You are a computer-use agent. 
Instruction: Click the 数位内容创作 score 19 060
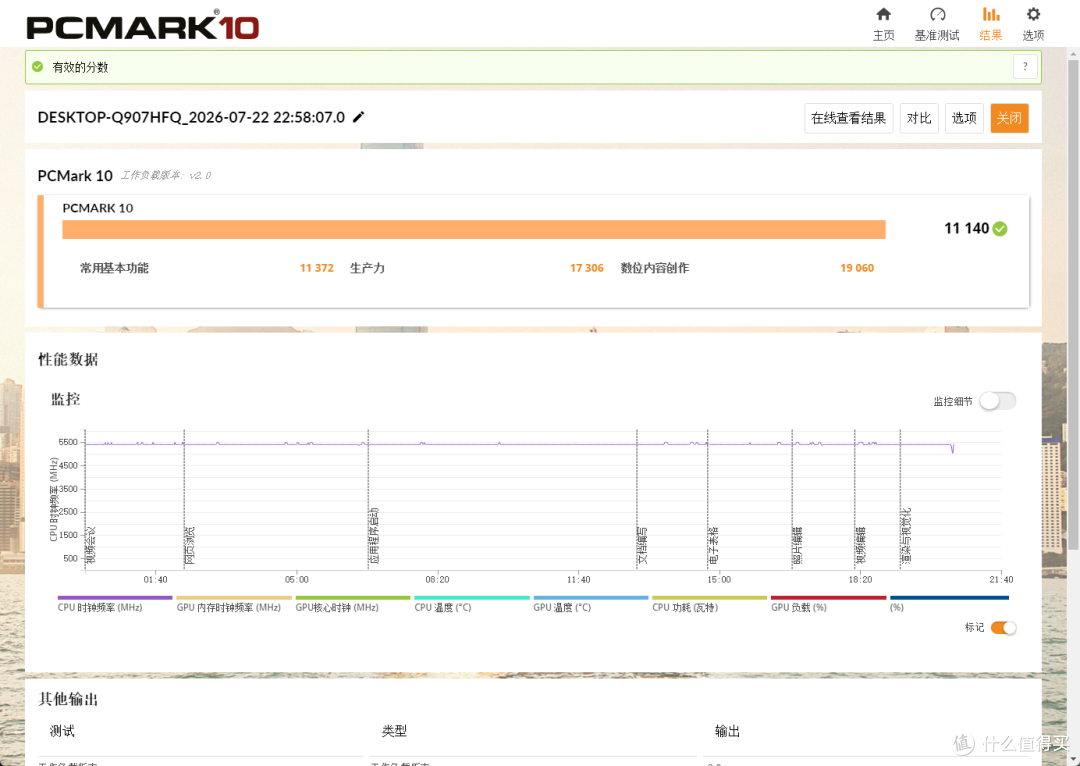pyautogui.click(x=857, y=268)
